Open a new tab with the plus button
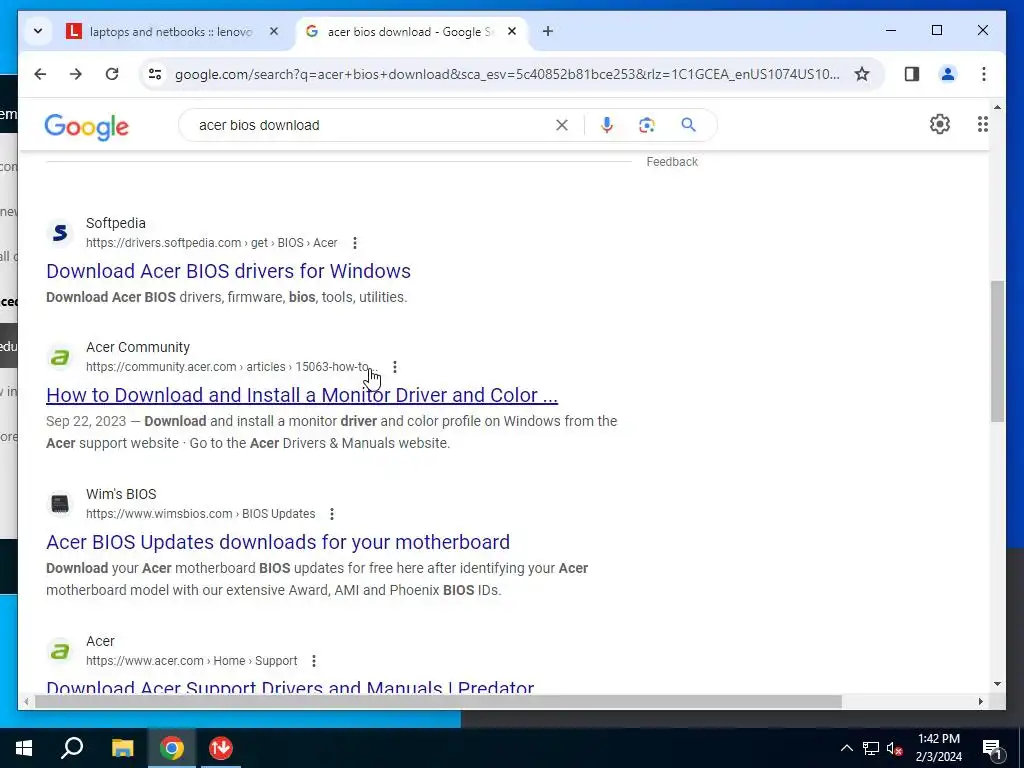 [548, 31]
